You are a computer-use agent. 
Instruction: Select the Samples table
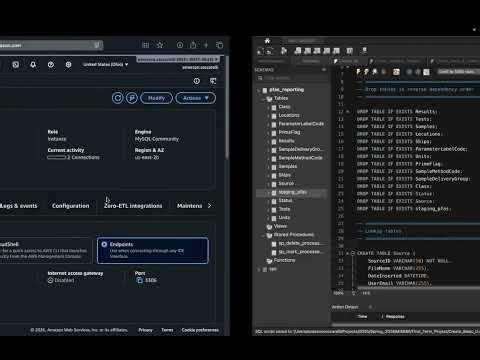(x=288, y=166)
